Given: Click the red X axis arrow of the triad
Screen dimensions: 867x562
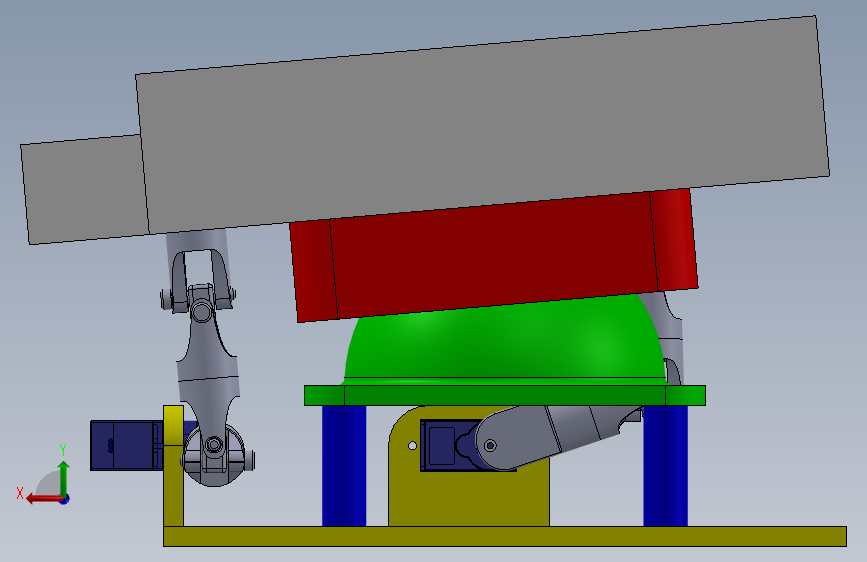Looking at the screenshot, I should point(43,499).
